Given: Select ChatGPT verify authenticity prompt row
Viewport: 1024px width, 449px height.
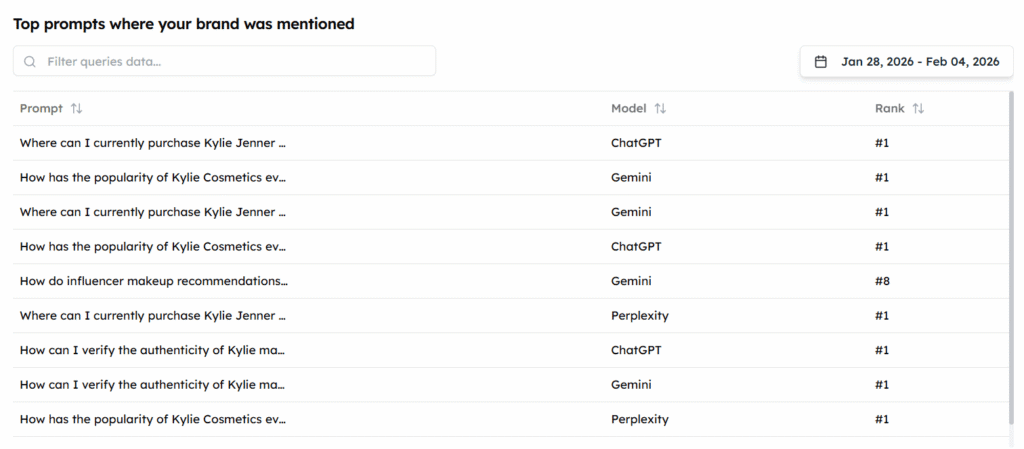Looking at the screenshot, I should (153, 350).
